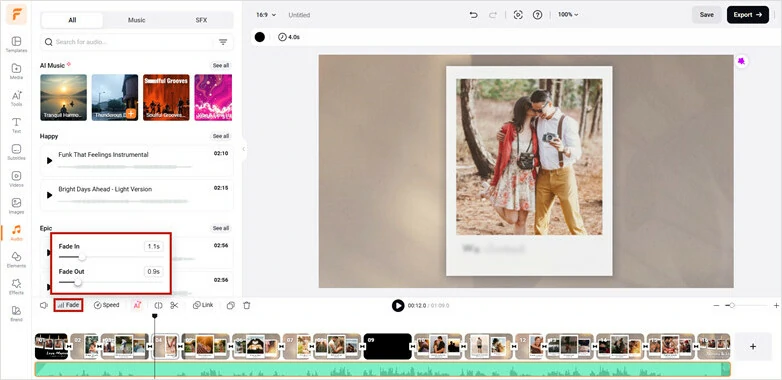Viewport: 782px width, 380px height.
Task: Open AI Tools in sidebar
Action: coord(16,98)
